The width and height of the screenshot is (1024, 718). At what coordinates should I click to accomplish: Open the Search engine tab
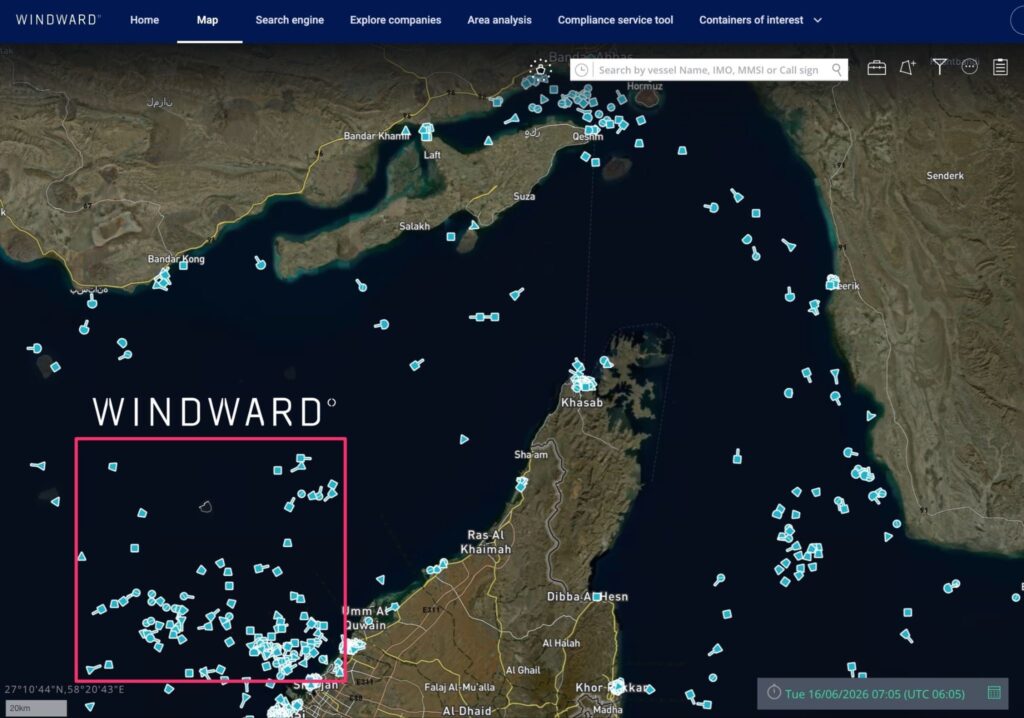289,20
